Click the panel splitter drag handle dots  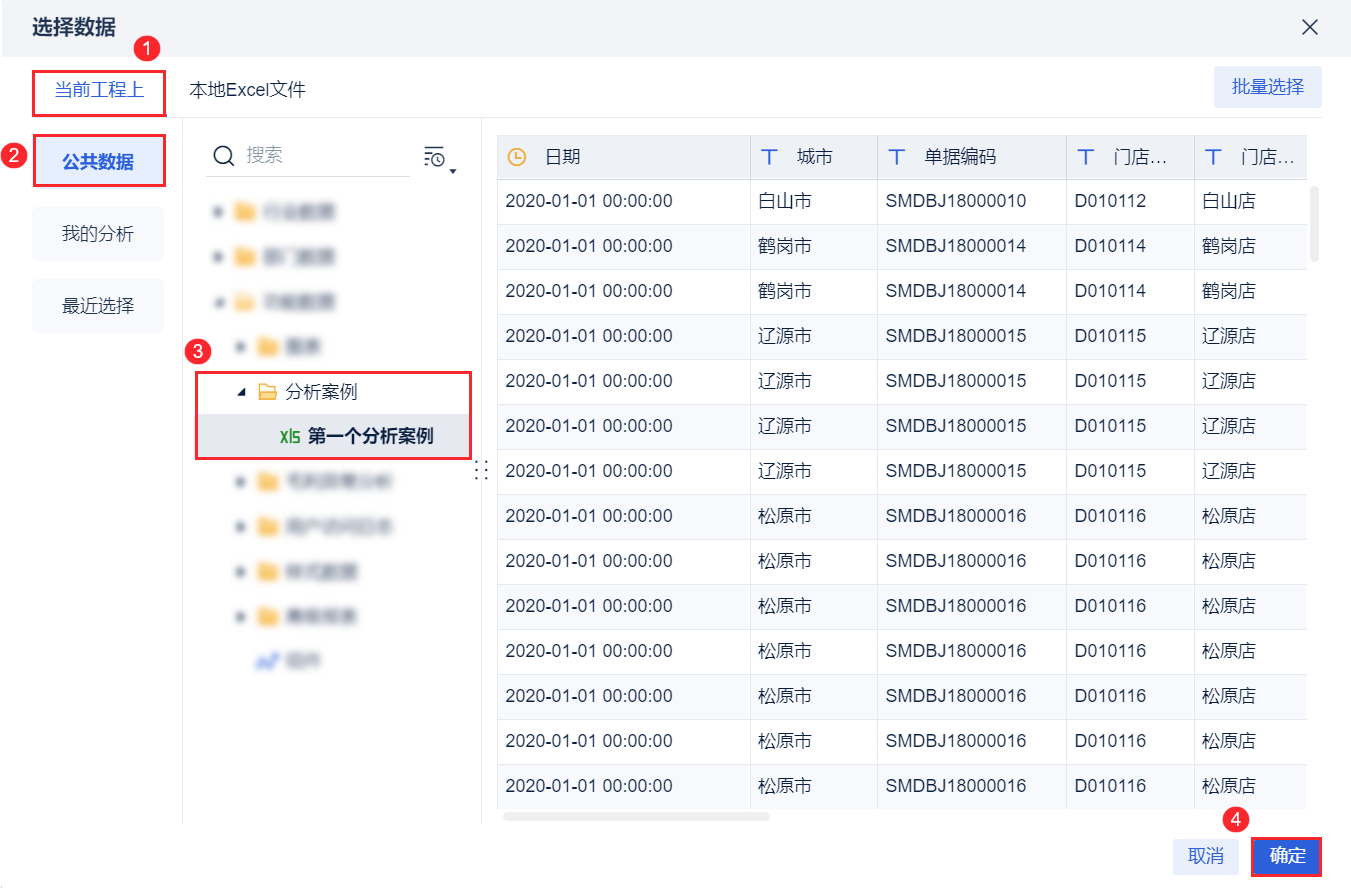pos(481,471)
